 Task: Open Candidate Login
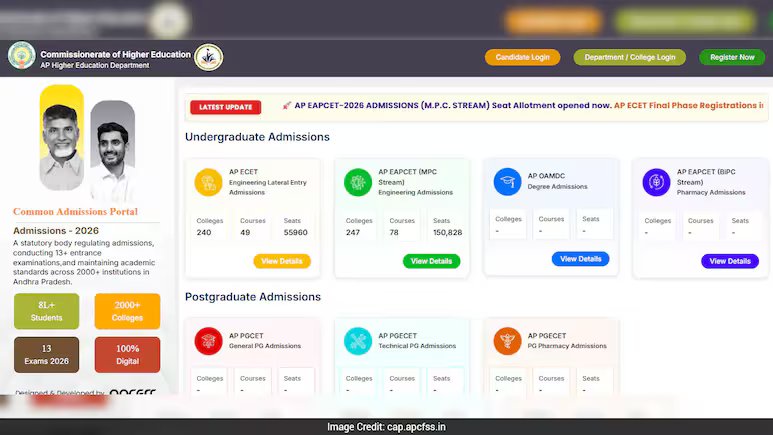click(523, 57)
